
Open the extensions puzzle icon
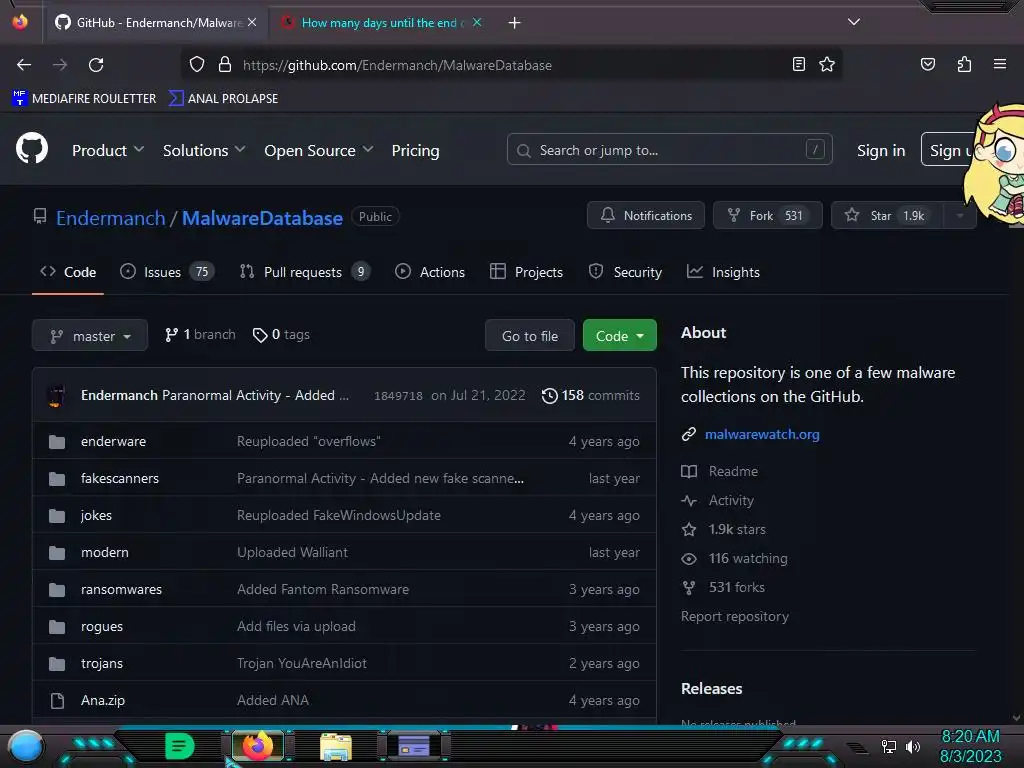pyautogui.click(x=964, y=64)
